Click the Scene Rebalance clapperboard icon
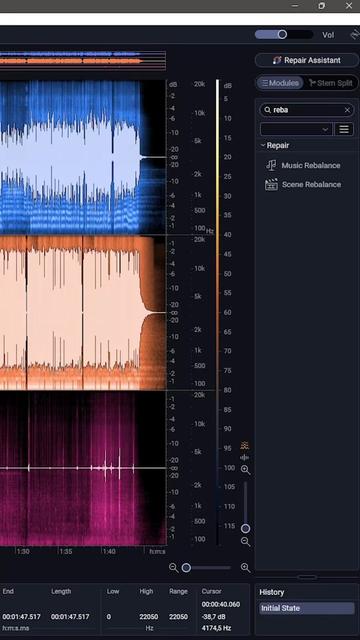This screenshot has height=640, width=360. coord(271,185)
